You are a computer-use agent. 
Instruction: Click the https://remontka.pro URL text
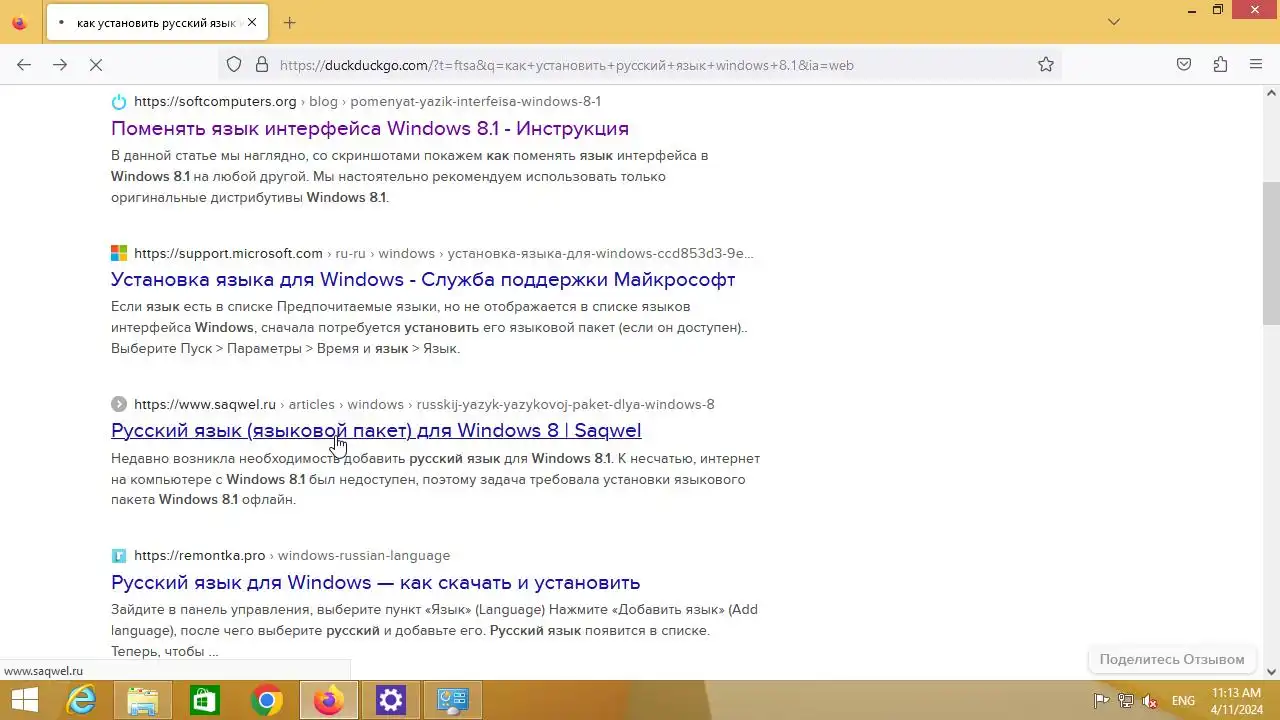coord(200,555)
